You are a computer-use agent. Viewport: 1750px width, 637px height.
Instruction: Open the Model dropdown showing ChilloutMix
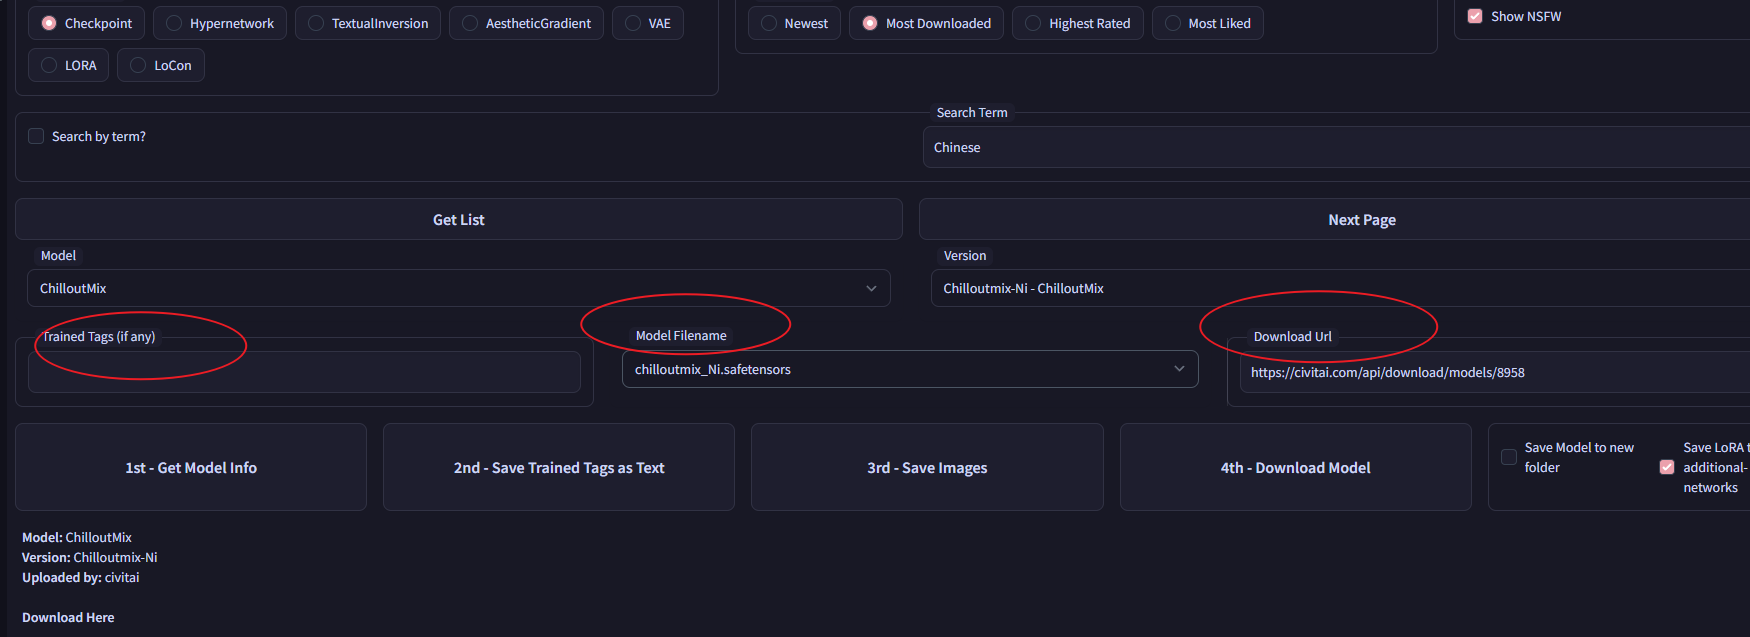(x=458, y=288)
